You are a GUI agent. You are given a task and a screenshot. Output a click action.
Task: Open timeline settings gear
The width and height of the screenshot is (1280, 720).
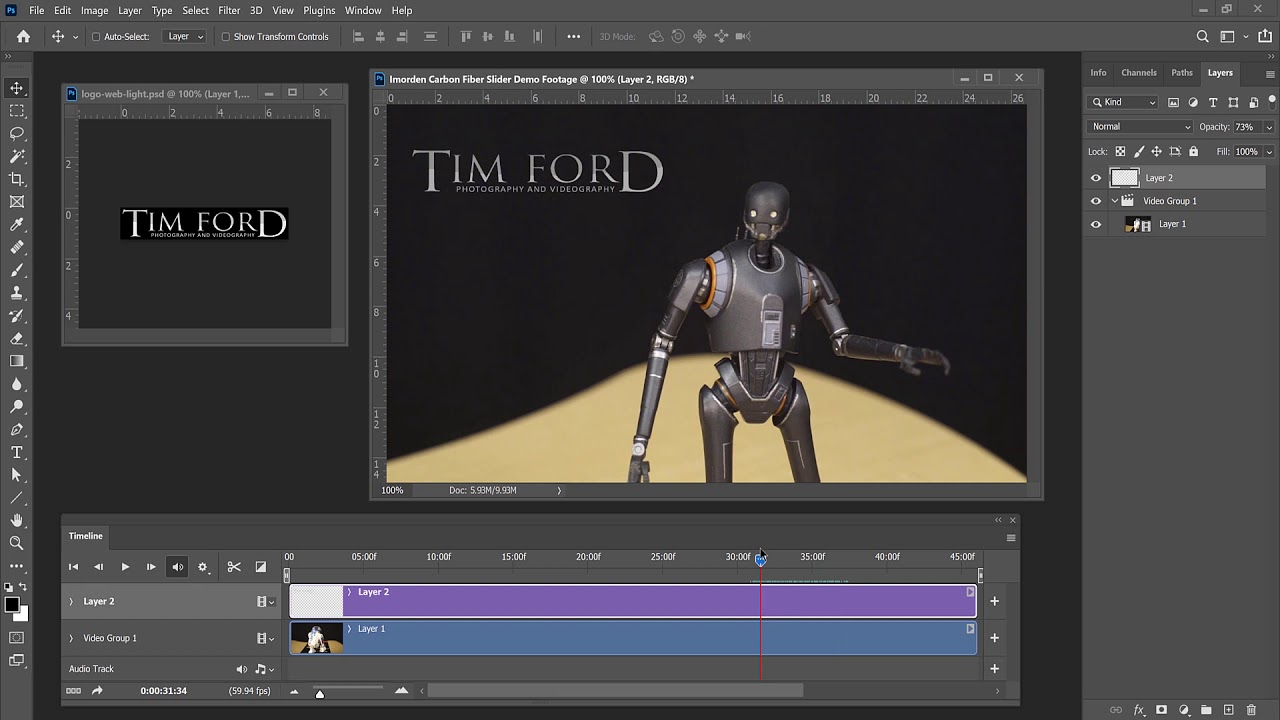pos(203,567)
